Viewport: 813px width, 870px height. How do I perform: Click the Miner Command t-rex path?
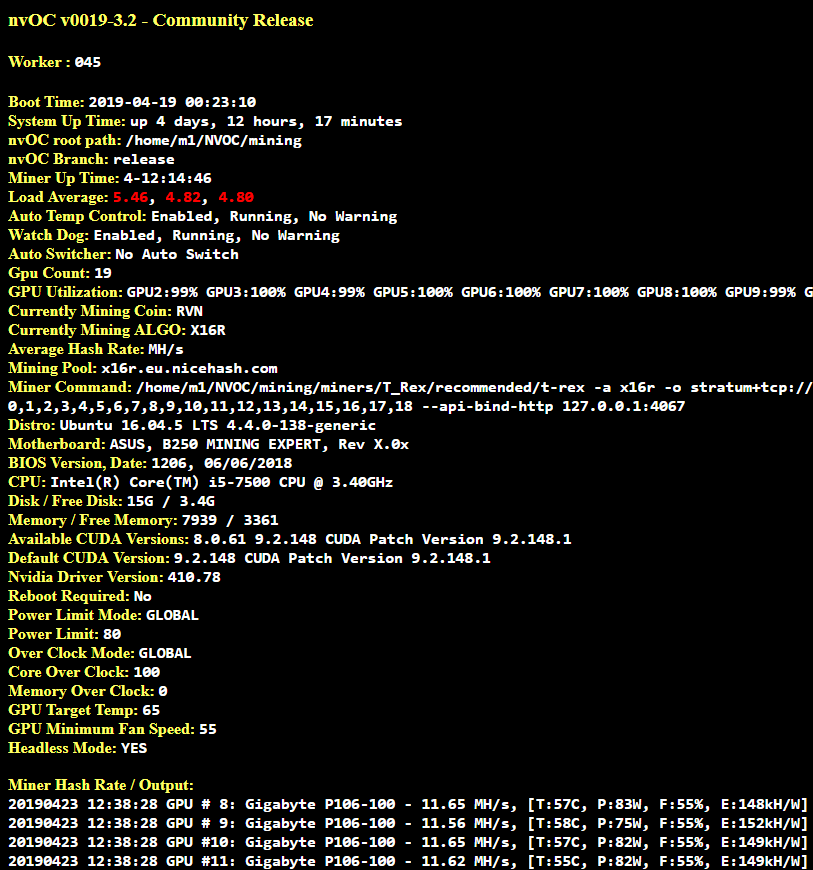pyautogui.click(x=360, y=387)
